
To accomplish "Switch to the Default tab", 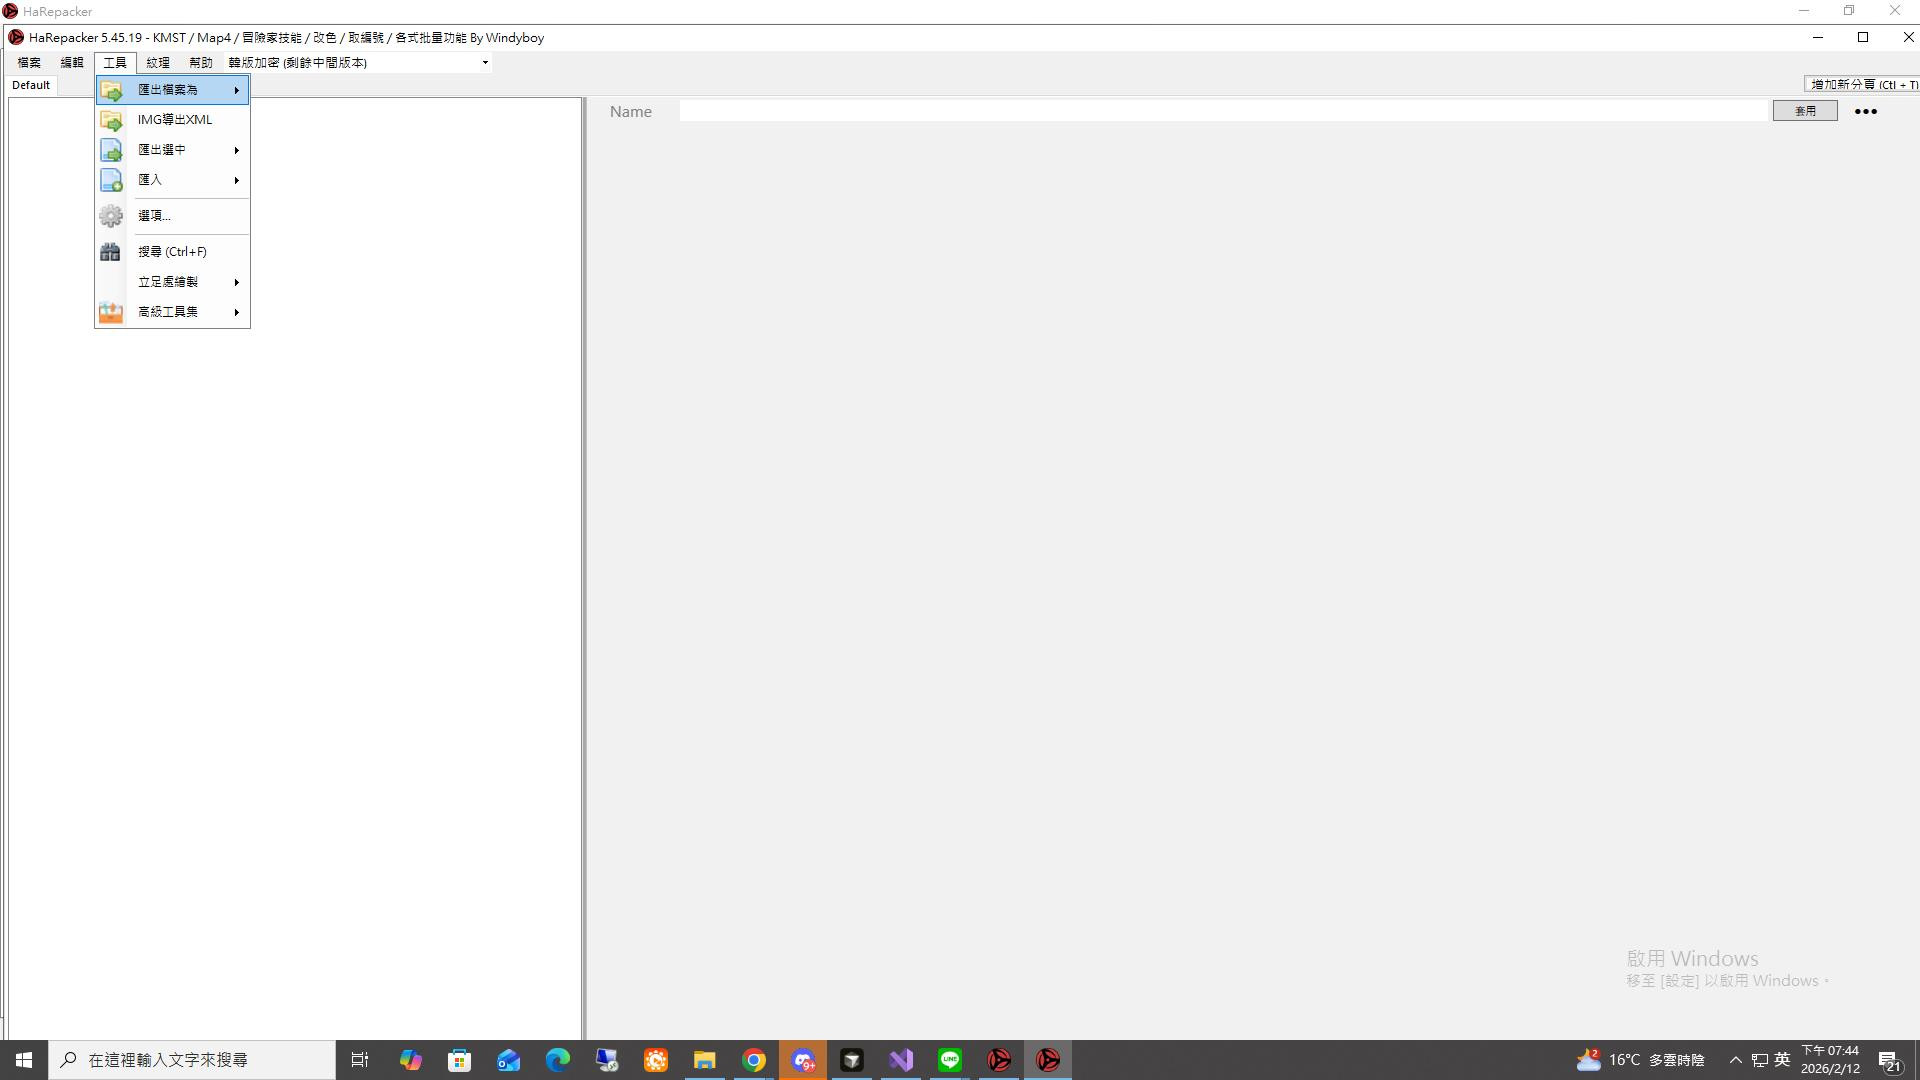I will [31, 85].
